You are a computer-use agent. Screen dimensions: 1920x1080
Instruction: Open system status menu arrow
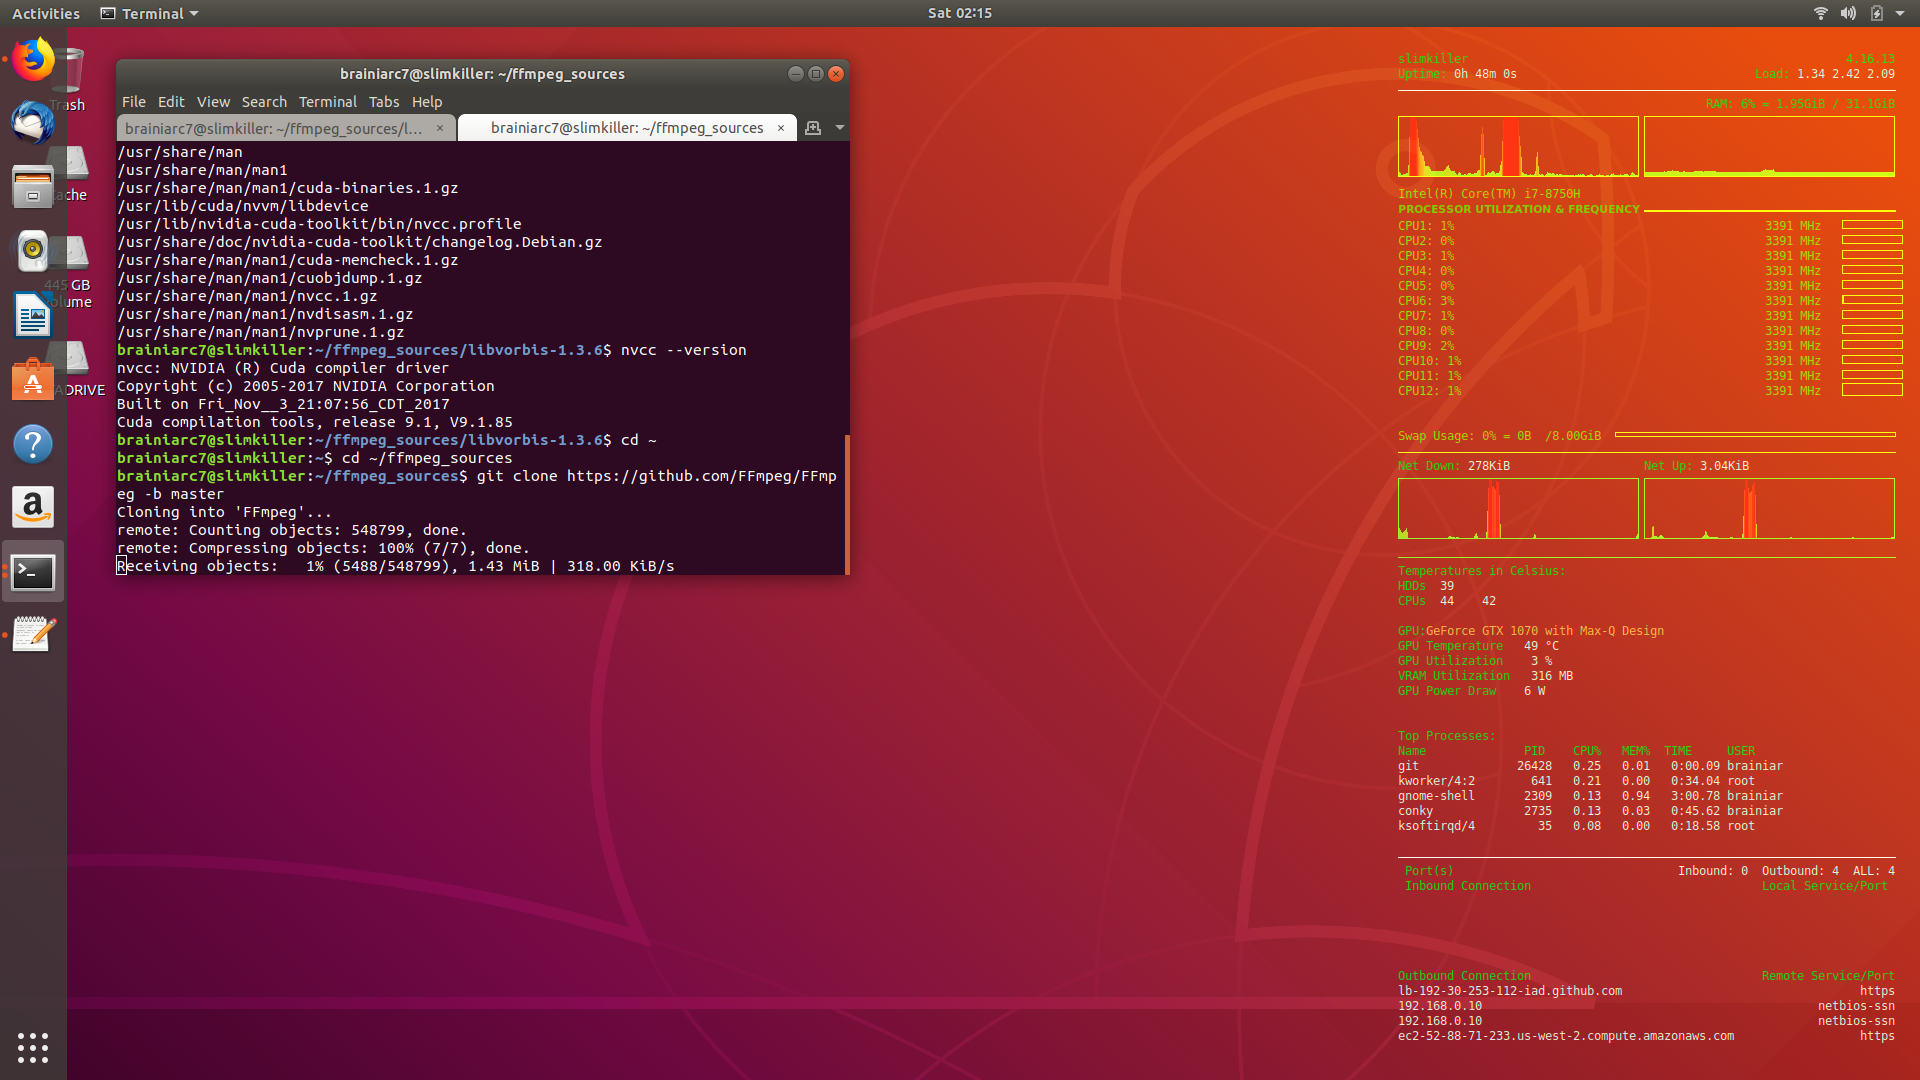(1899, 14)
